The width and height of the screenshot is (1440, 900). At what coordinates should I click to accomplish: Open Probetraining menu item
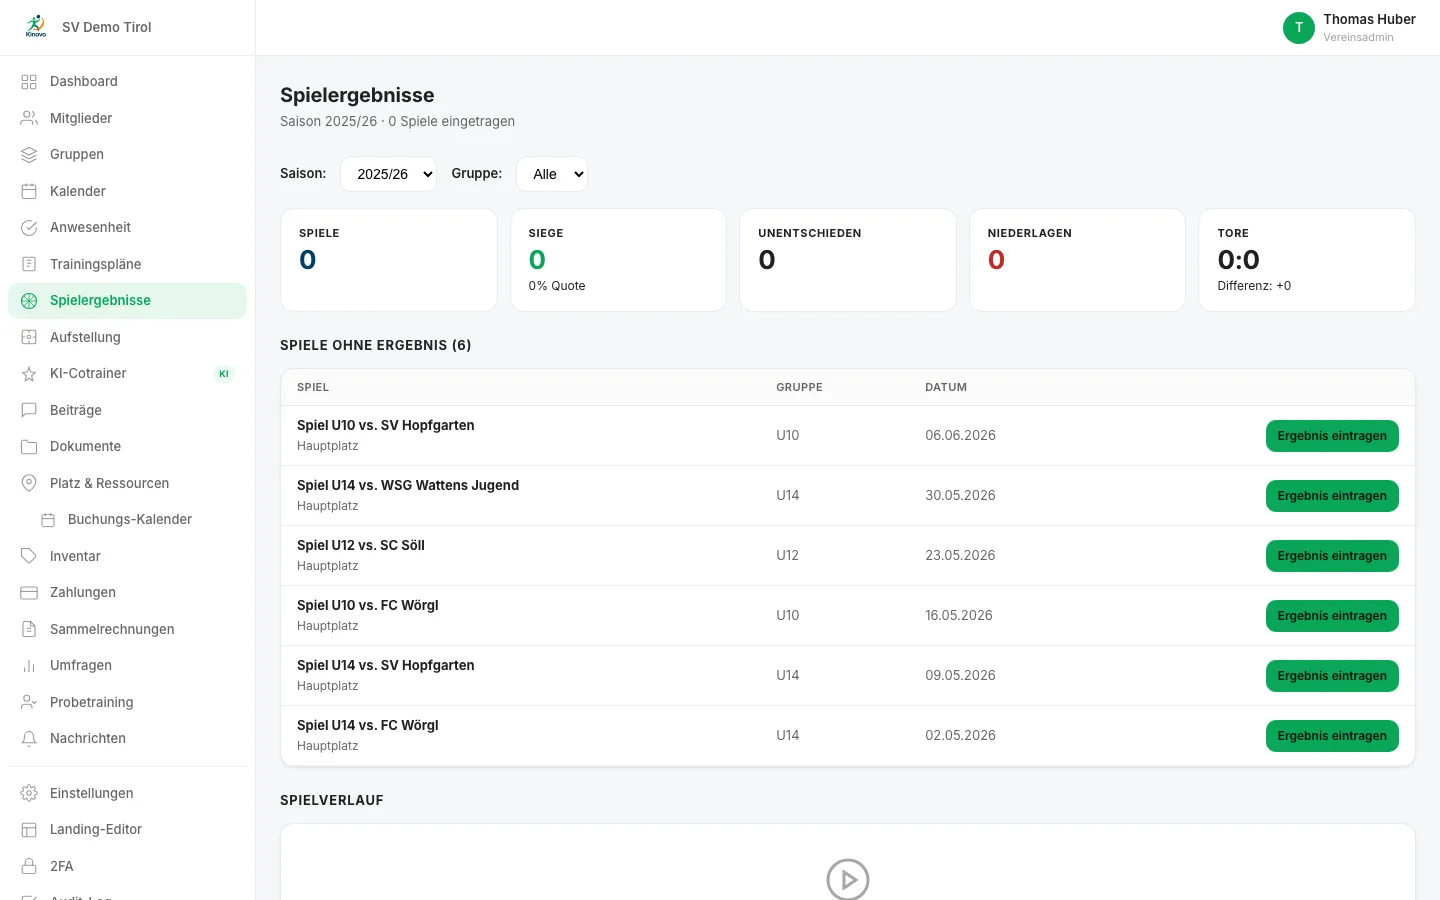[x=127, y=702]
